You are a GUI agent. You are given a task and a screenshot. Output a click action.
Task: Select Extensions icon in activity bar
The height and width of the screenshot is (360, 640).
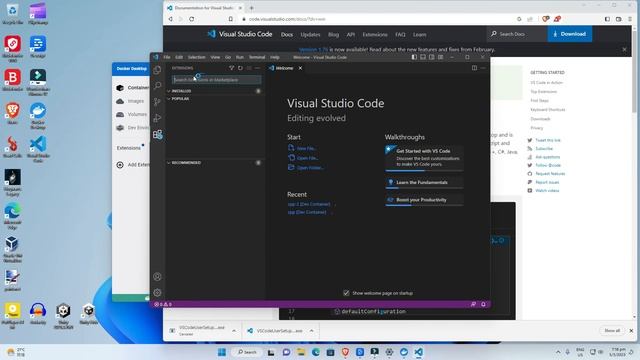point(158,134)
